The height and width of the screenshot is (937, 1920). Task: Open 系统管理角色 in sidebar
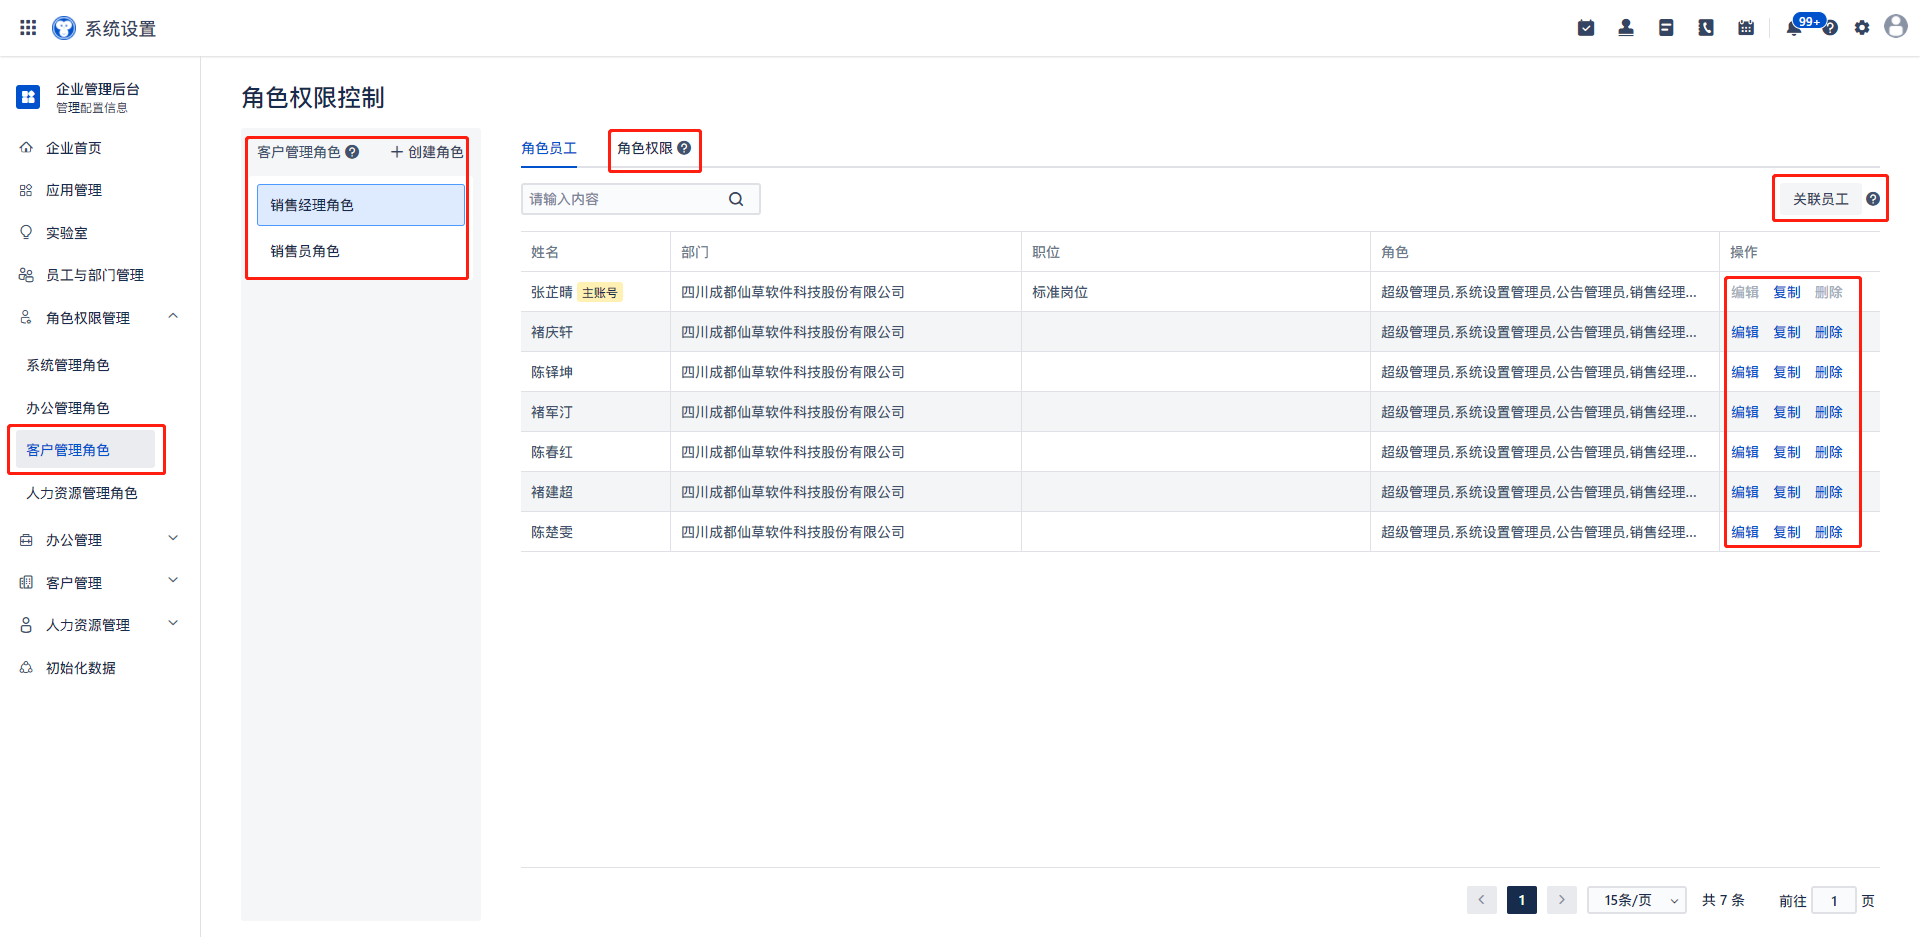[68, 365]
